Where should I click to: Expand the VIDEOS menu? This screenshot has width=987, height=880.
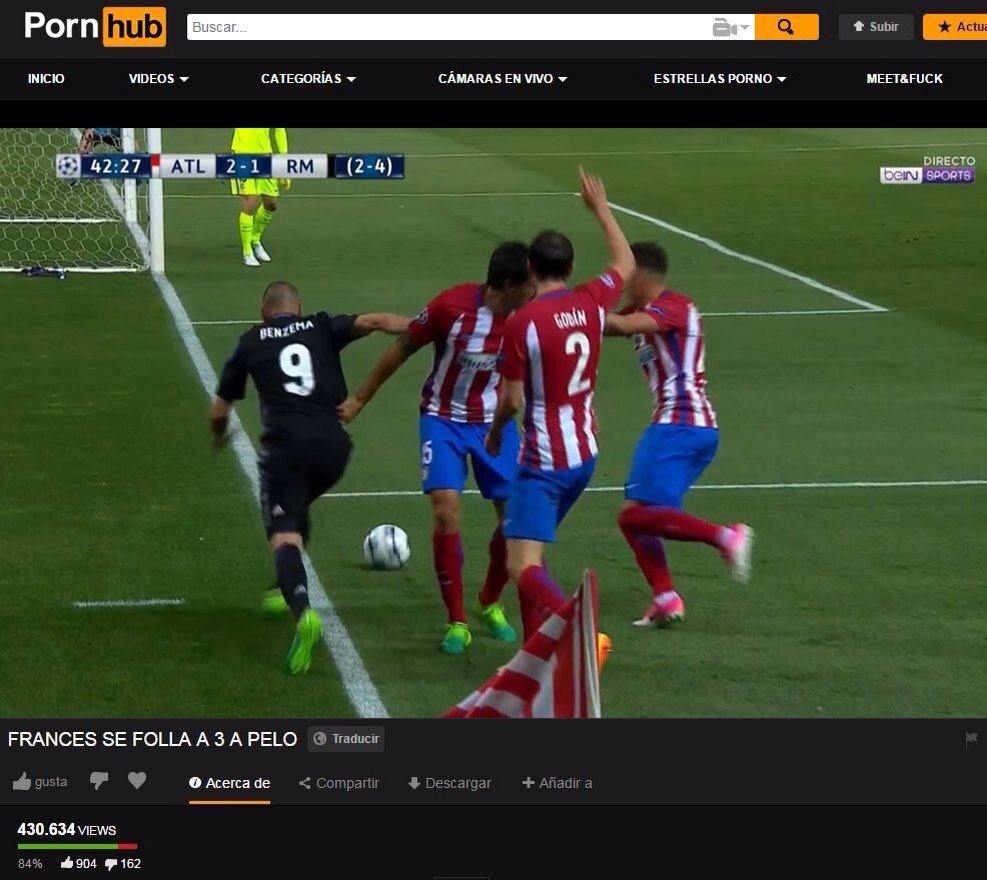(x=159, y=79)
